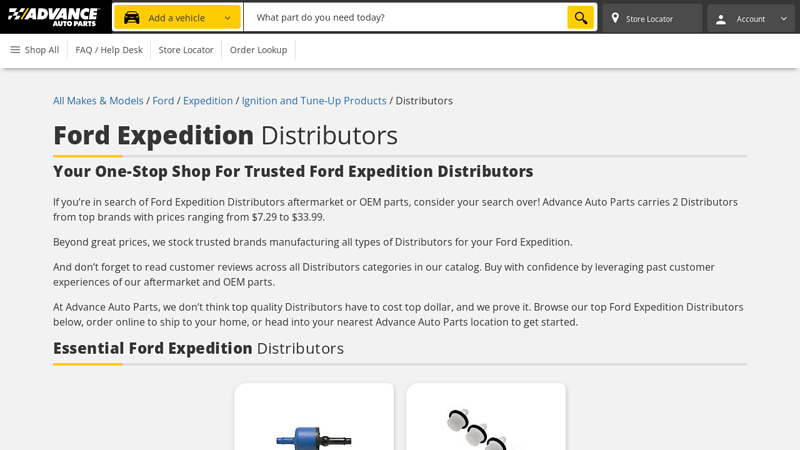Open the blue valve product card
800x450 pixels.
click(x=314, y=417)
